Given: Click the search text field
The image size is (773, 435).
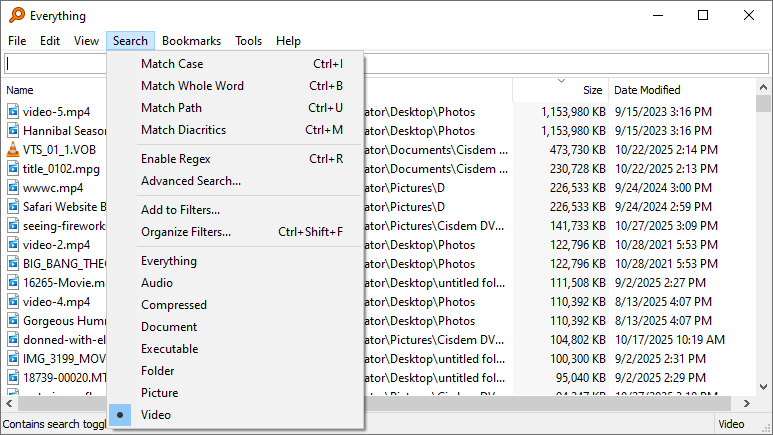Looking at the screenshot, I should coord(386,64).
